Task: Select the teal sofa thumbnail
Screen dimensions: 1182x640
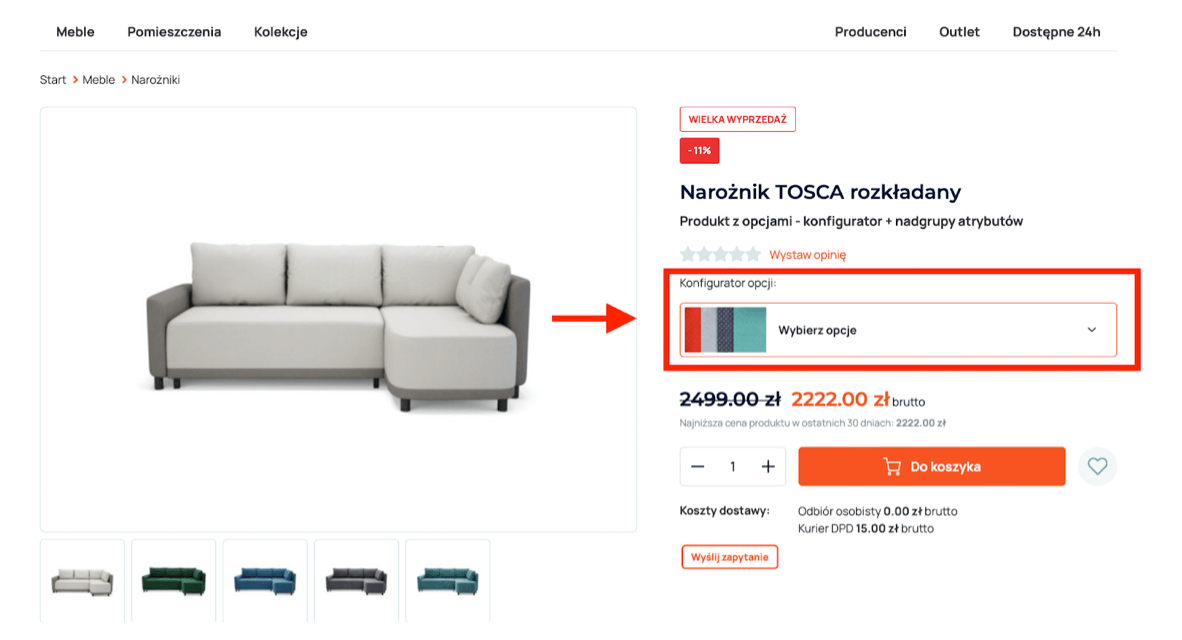Action: [448, 580]
